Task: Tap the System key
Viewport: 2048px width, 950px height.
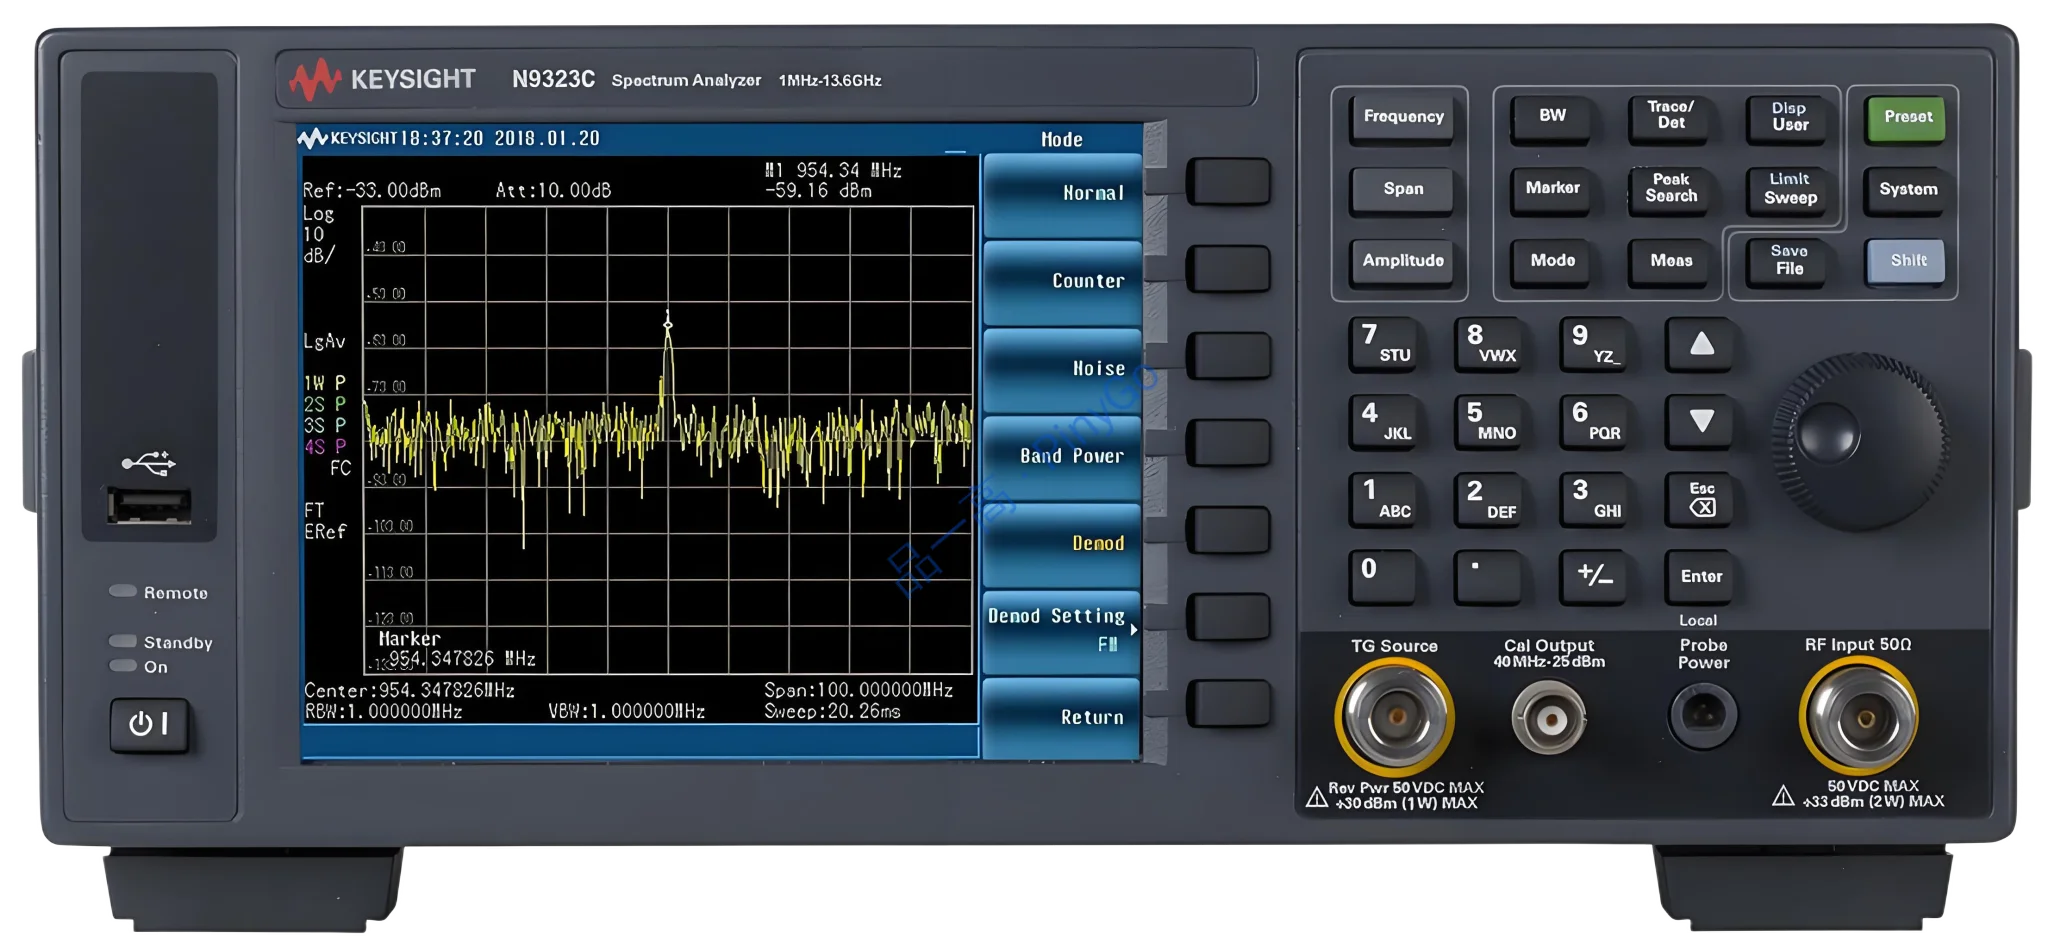Action: coord(1908,190)
